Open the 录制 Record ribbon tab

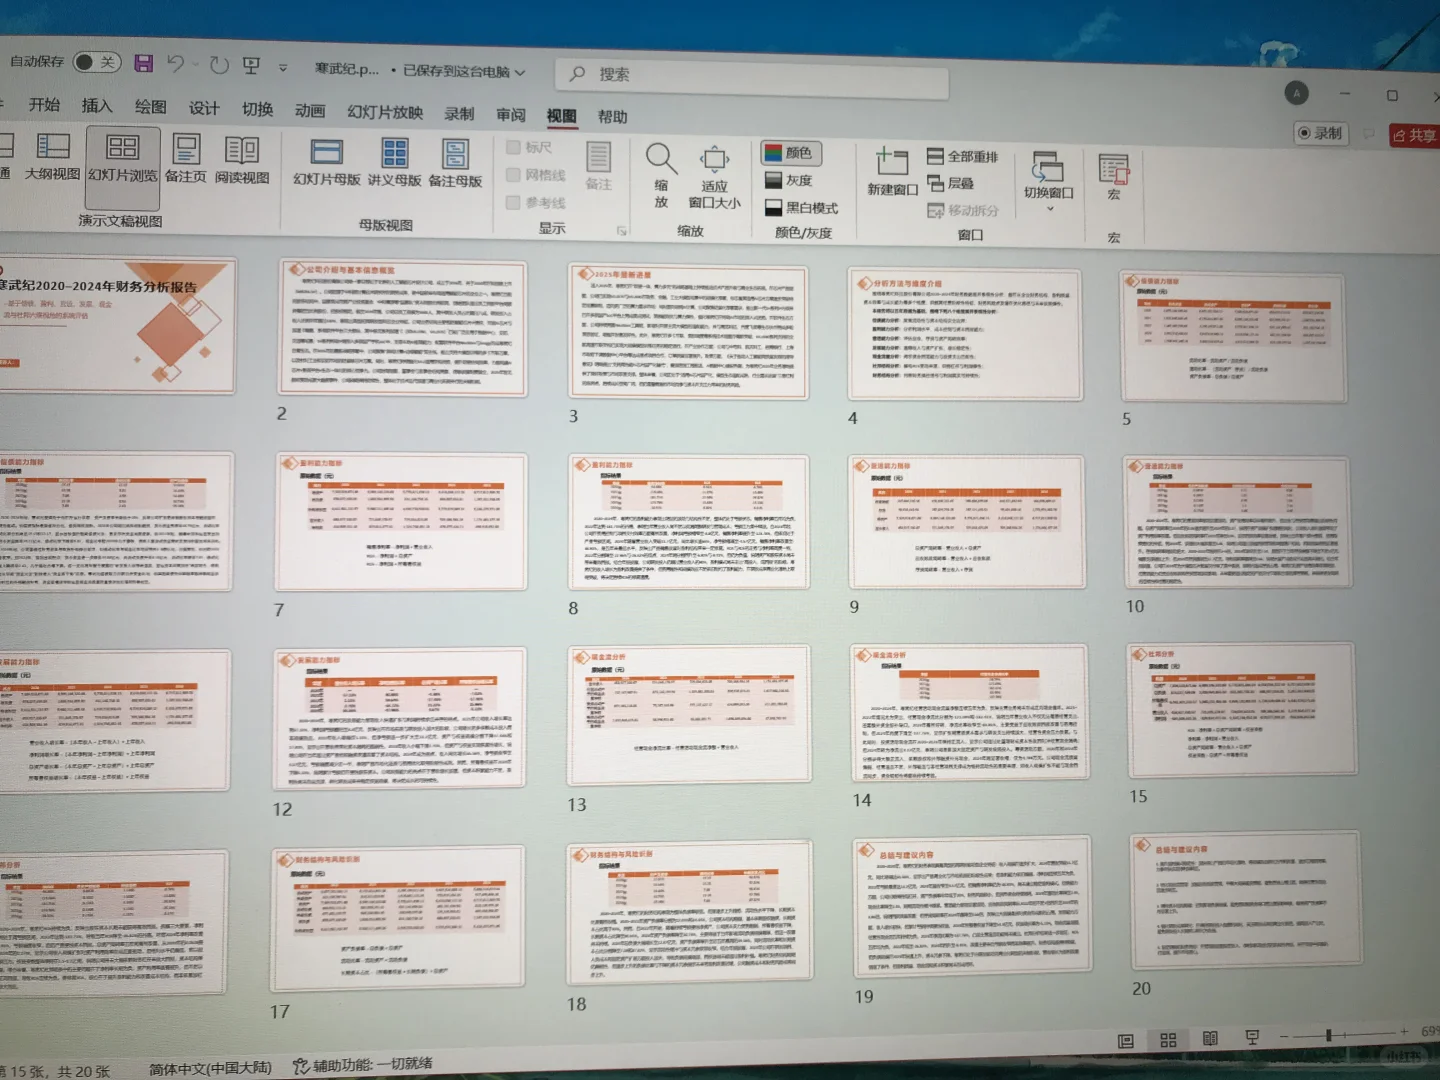pyautogui.click(x=459, y=114)
